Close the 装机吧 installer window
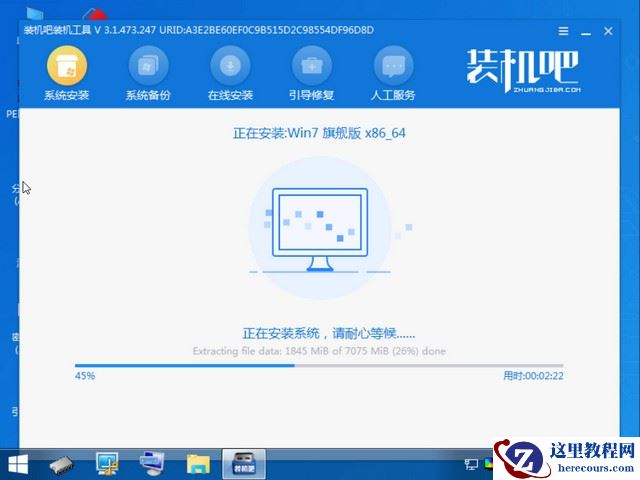Viewport: 640px width, 480px height. [608, 31]
